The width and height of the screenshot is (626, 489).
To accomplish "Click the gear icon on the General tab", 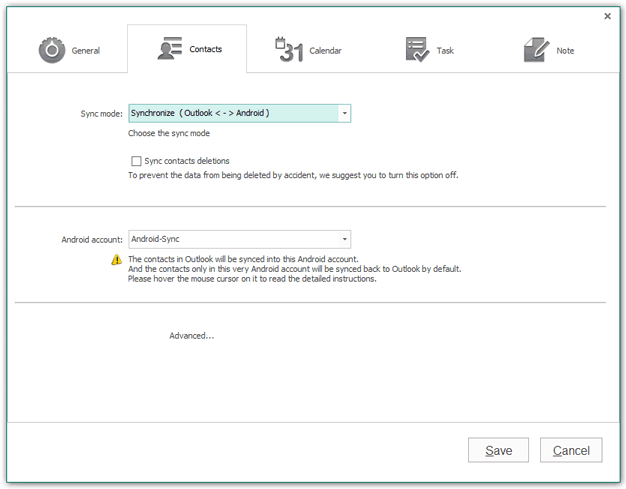I will click(52, 50).
